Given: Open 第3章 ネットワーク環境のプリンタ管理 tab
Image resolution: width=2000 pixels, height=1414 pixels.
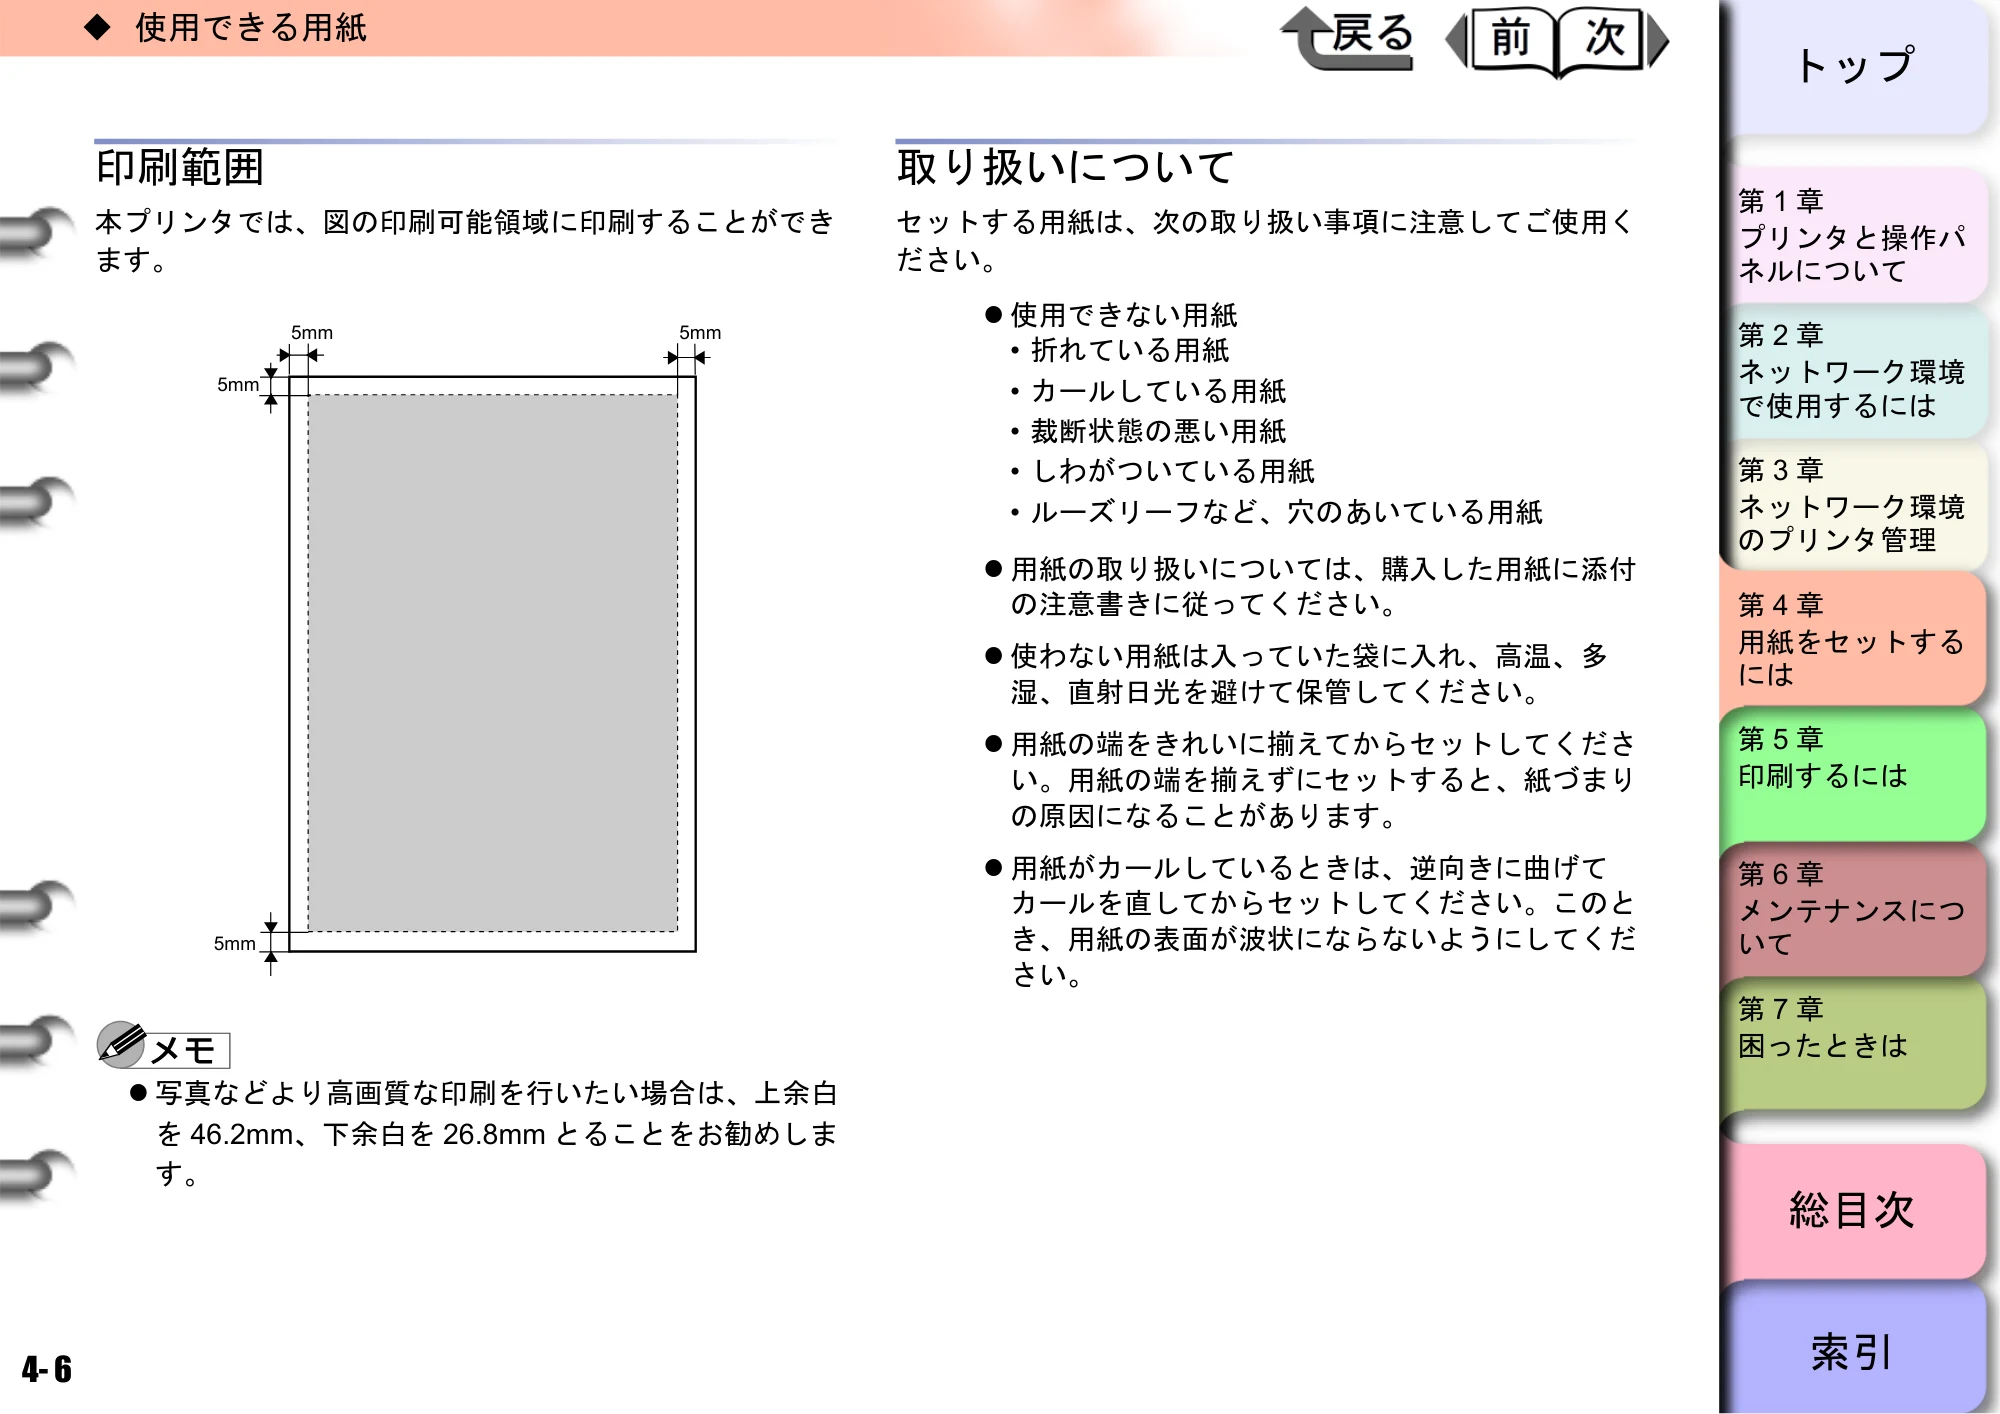Looking at the screenshot, I should 1855,506.
